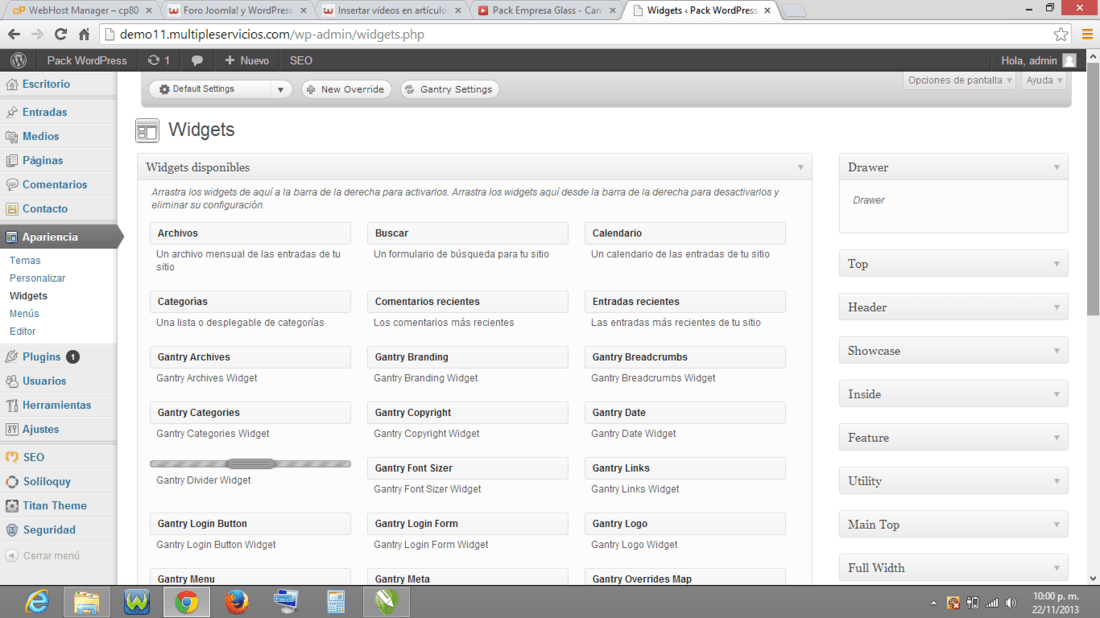Expand the Inside widget area

click(1057, 395)
